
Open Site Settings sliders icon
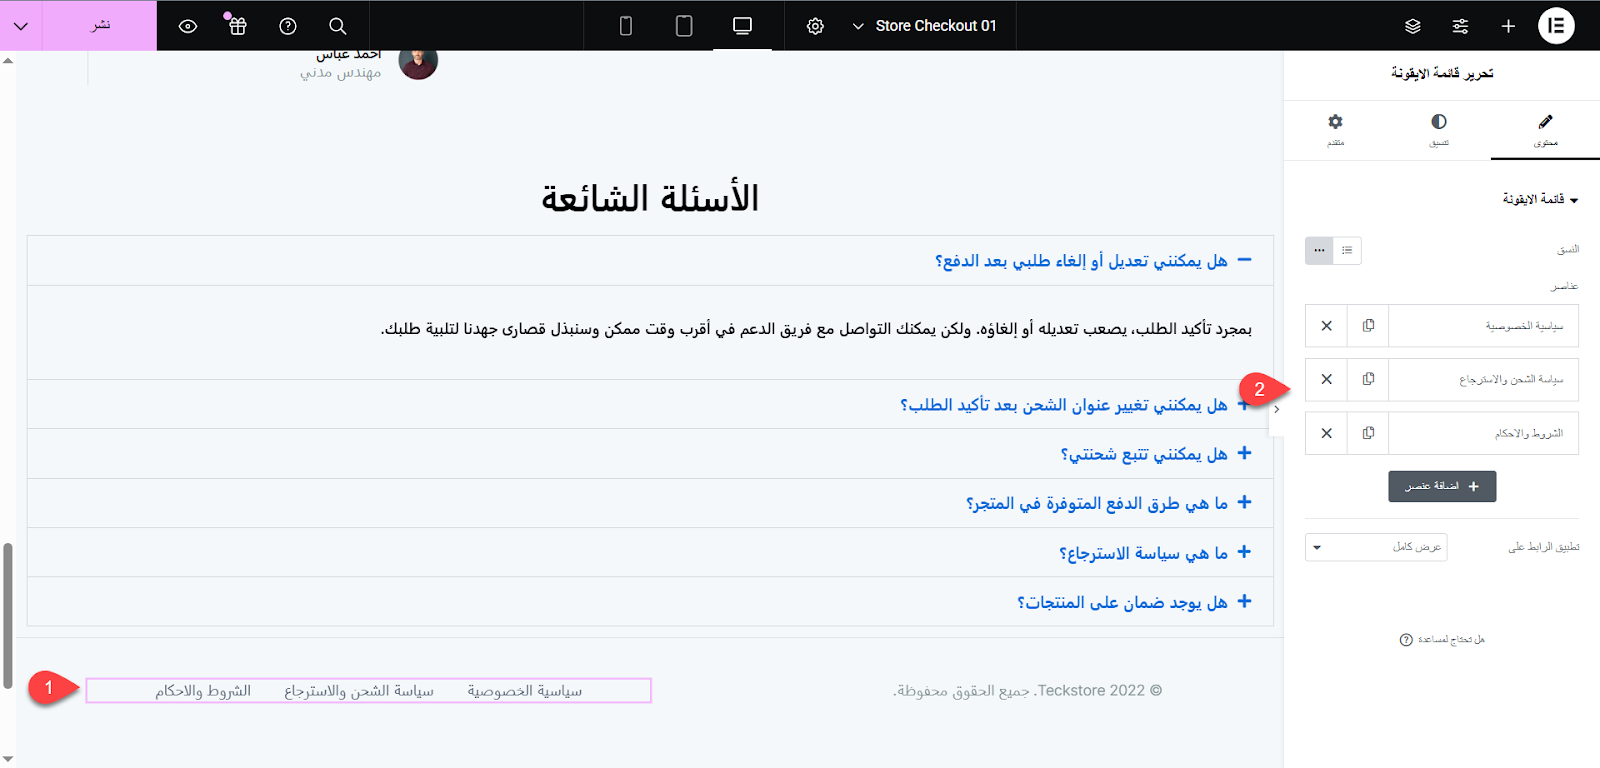point(1460,26)
